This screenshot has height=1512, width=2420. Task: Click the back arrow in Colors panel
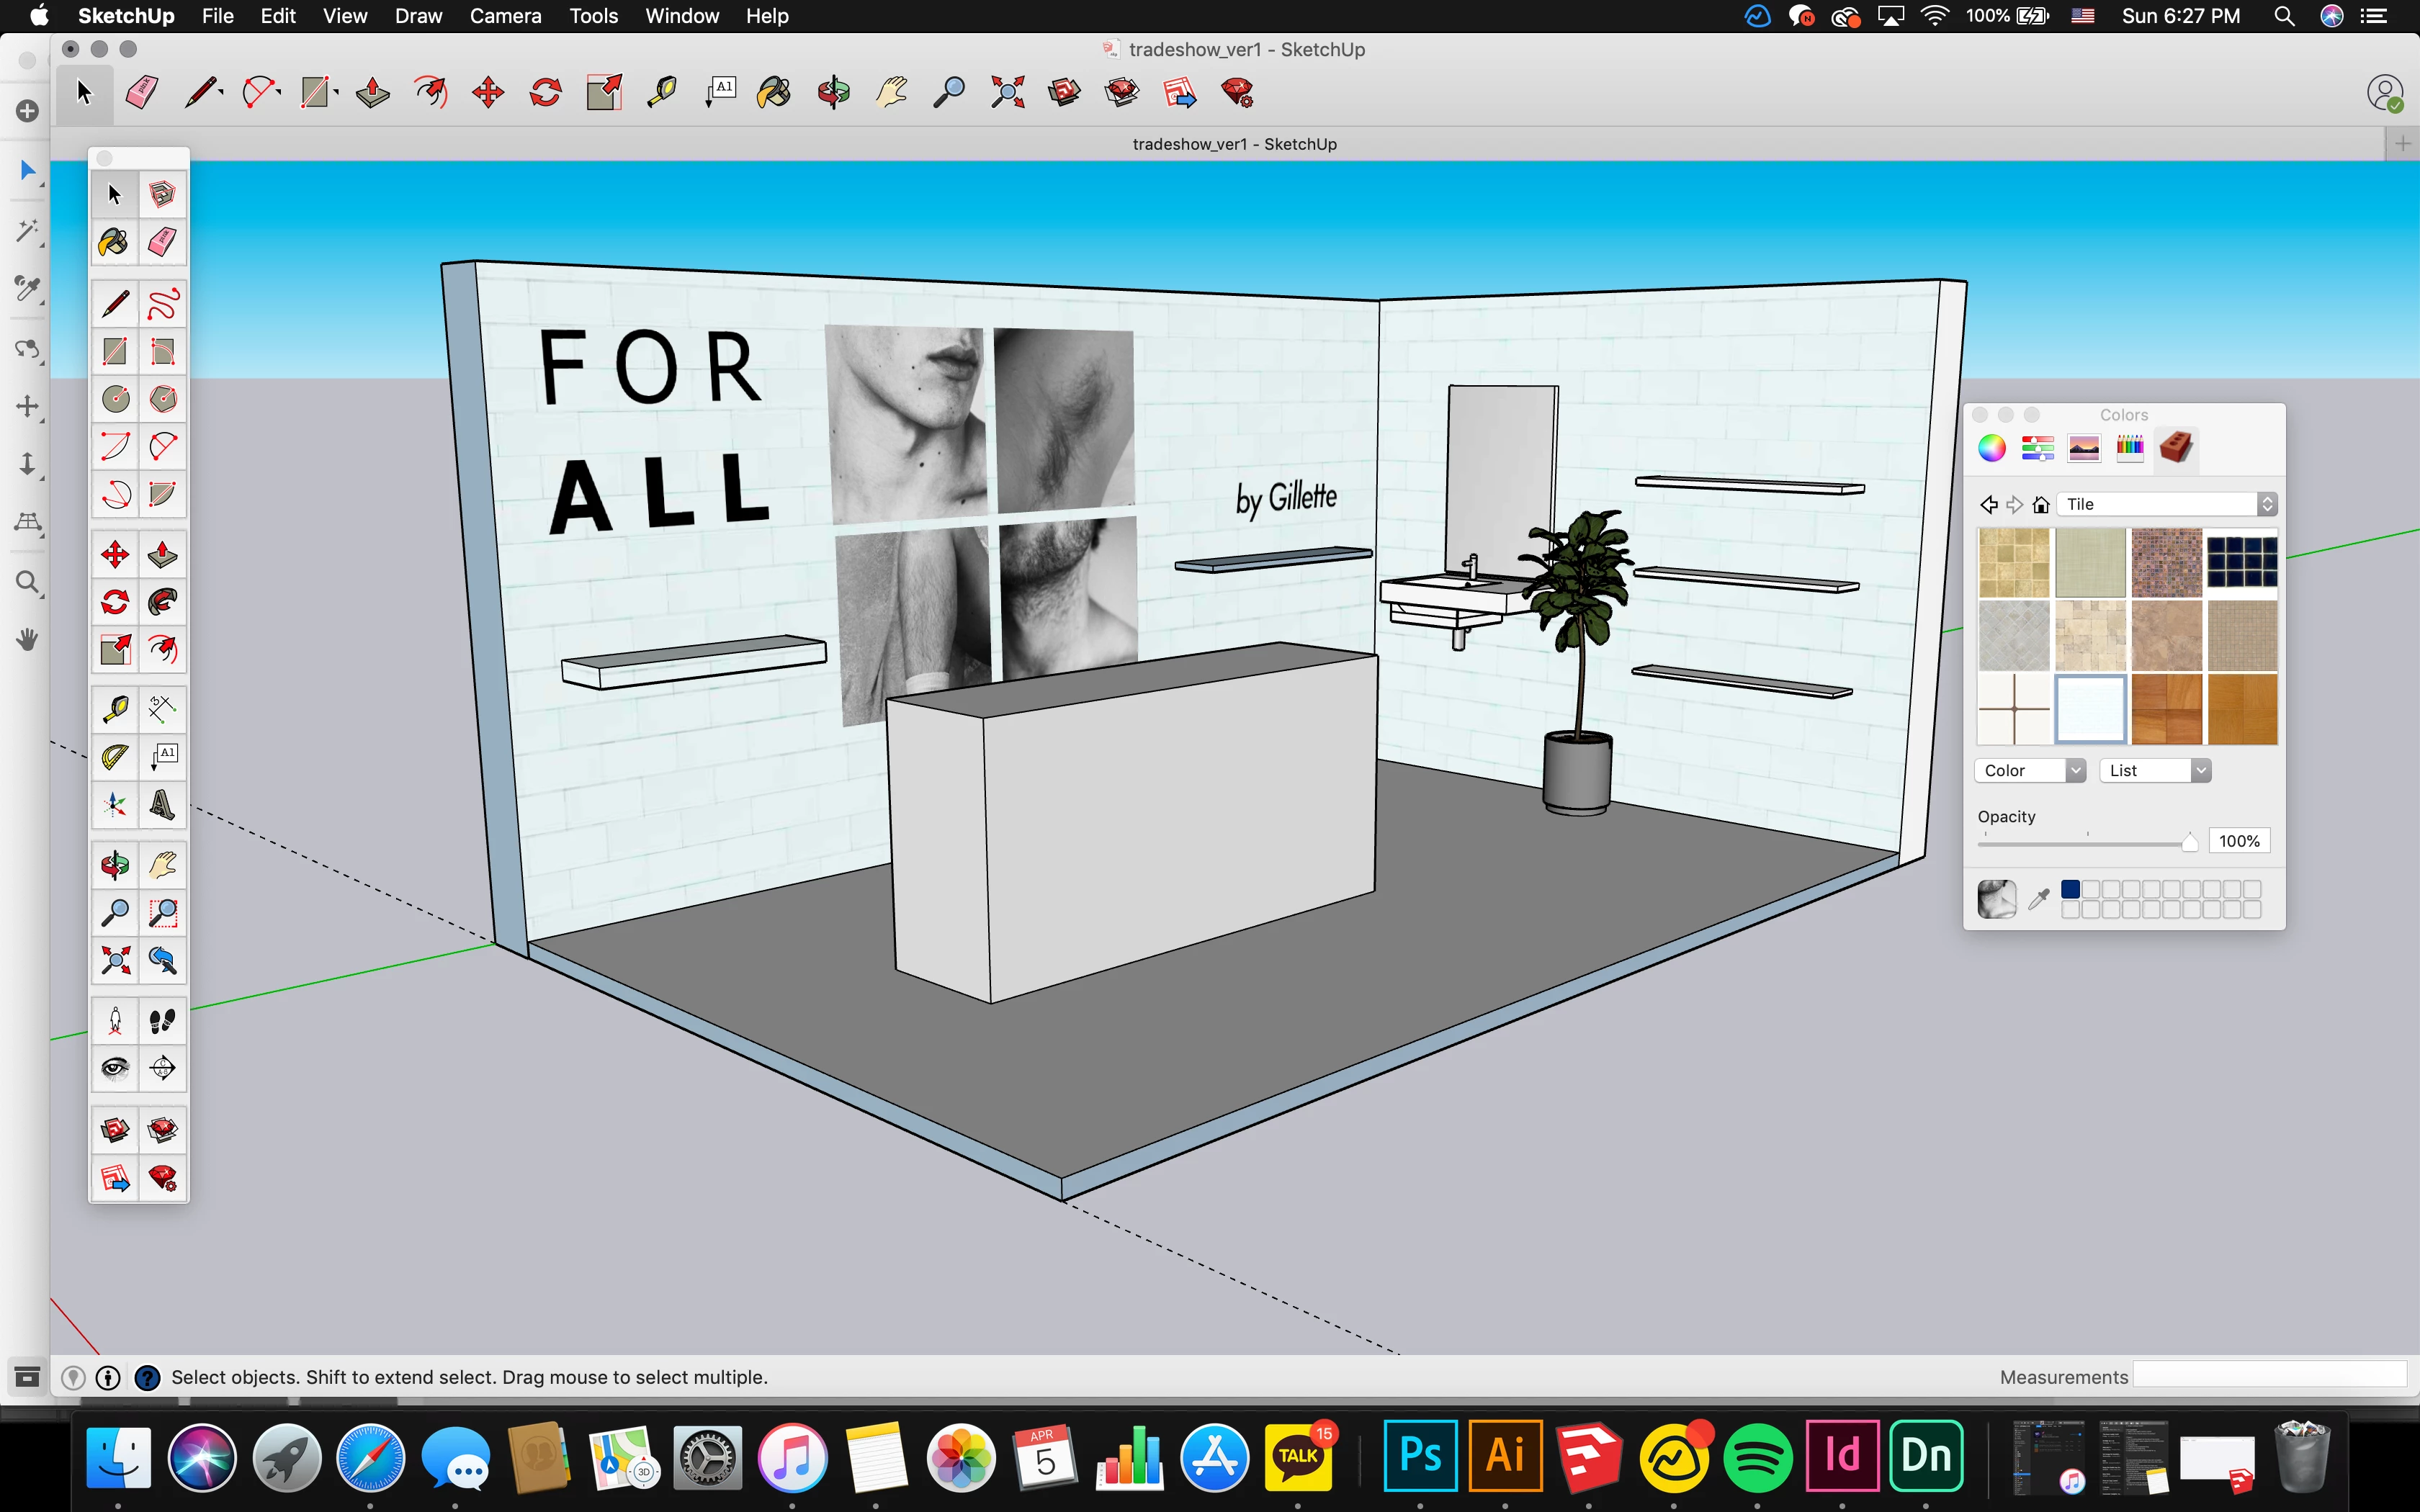[x=1989, y=504]
